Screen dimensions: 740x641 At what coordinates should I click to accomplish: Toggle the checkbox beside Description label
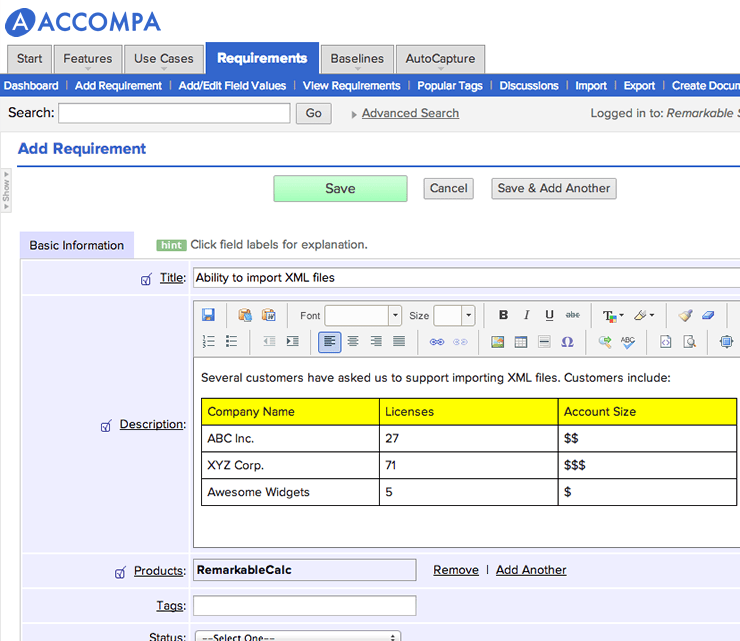tap(107, 426)
